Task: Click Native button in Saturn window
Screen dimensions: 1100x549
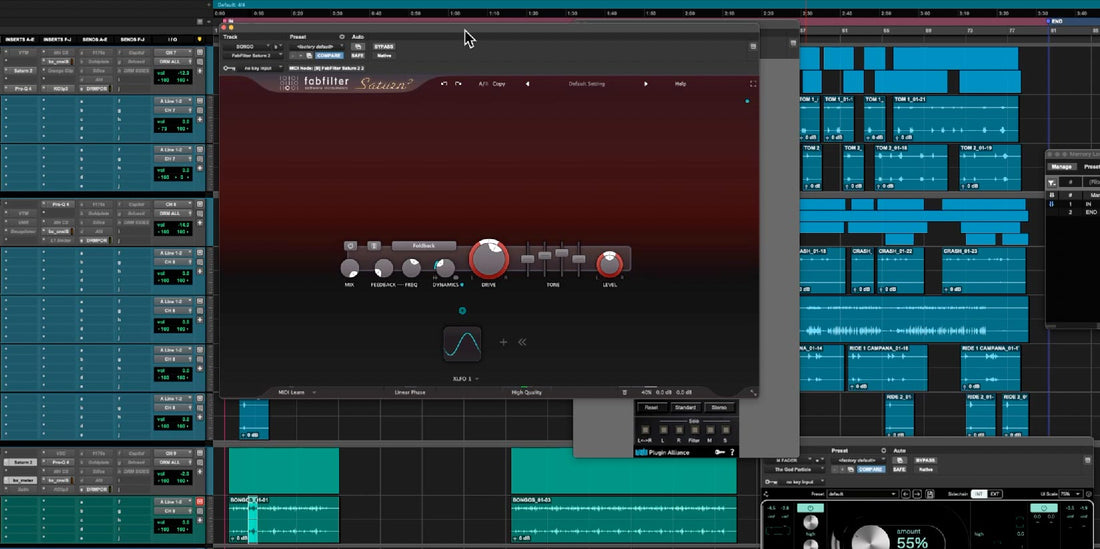Action: point(384,55)
